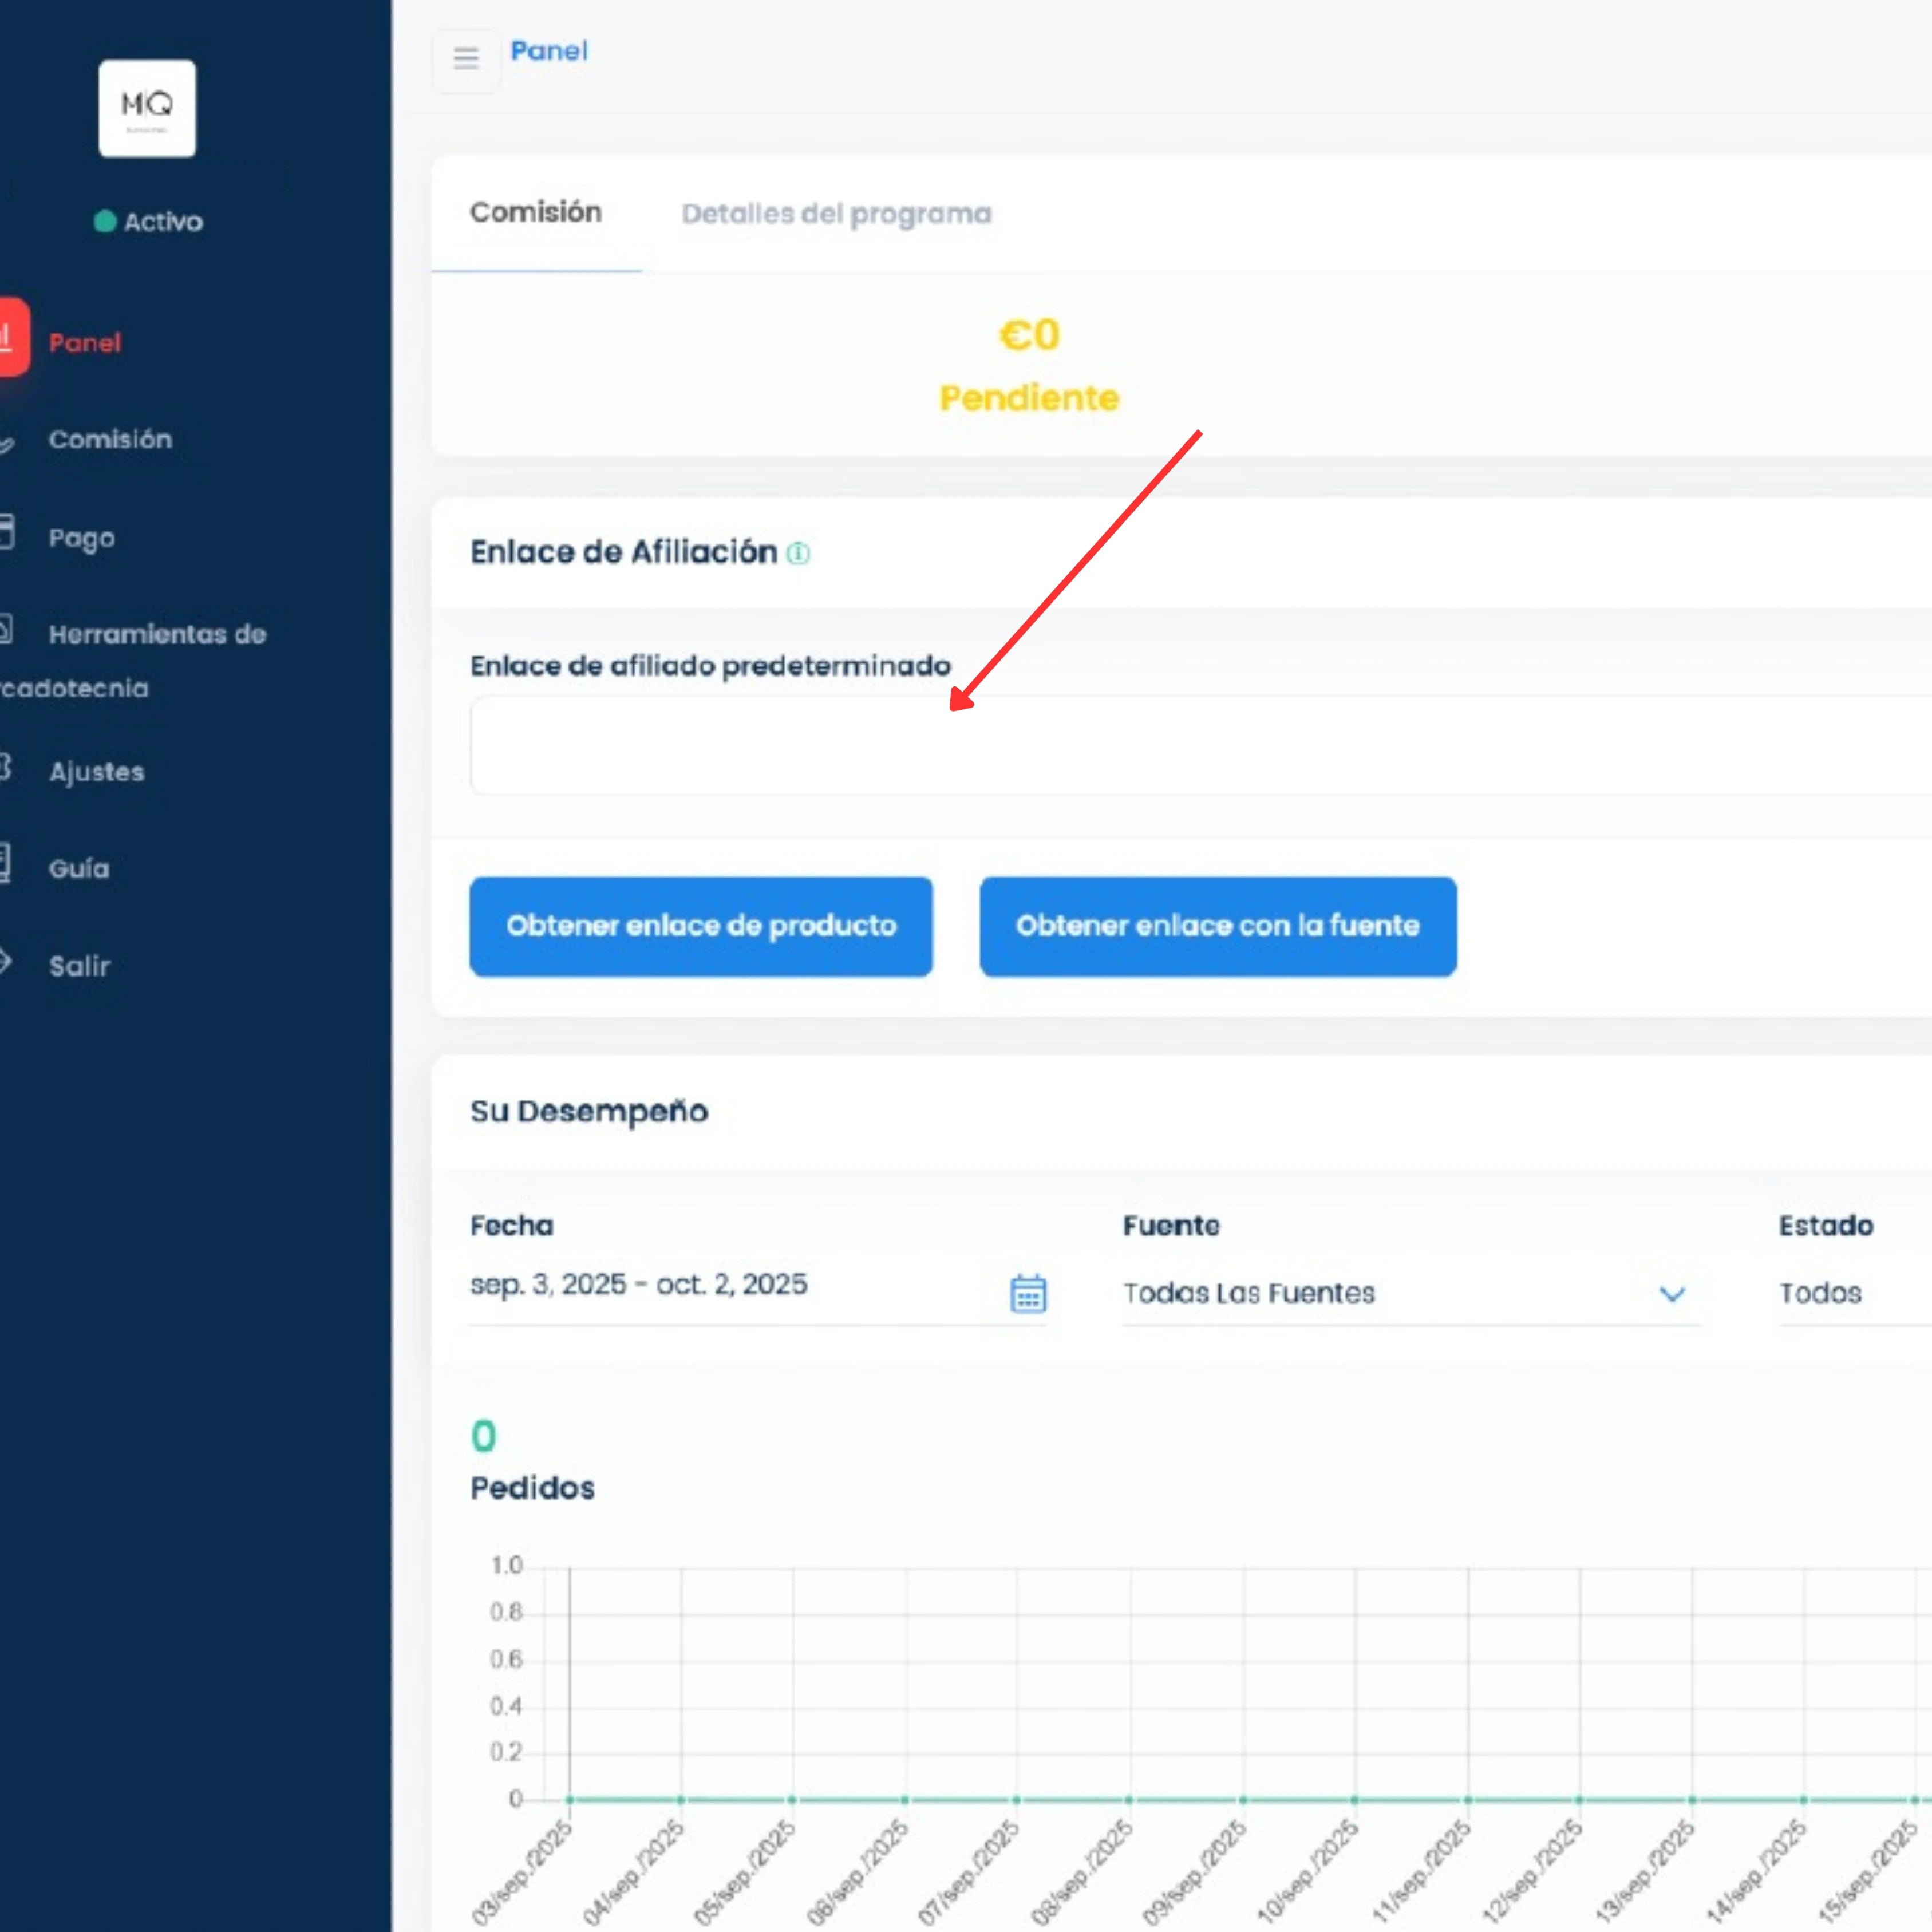1932x1932 pixels.
Task: Select the Comisión tab
Action: [x=536, y=213]
